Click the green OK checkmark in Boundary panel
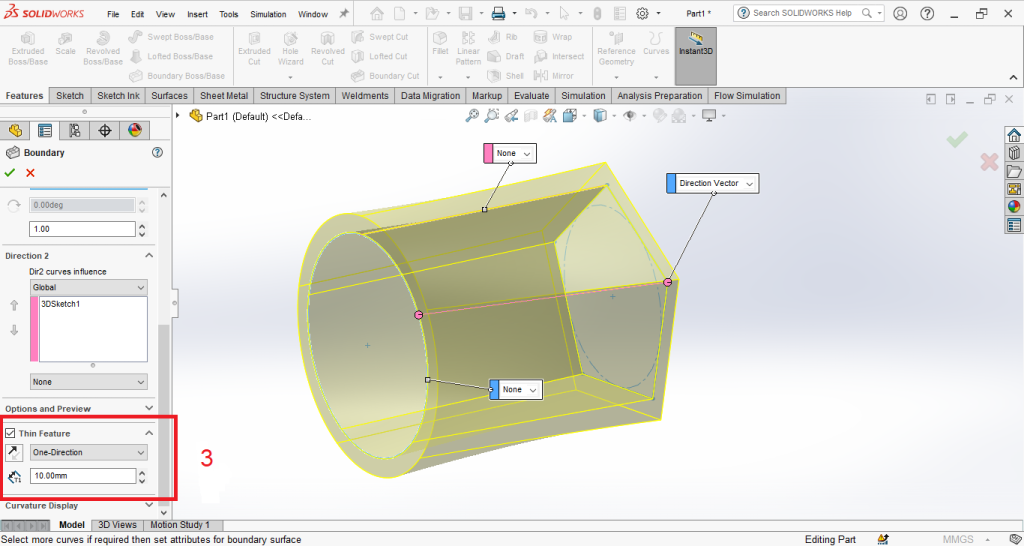 12,173
